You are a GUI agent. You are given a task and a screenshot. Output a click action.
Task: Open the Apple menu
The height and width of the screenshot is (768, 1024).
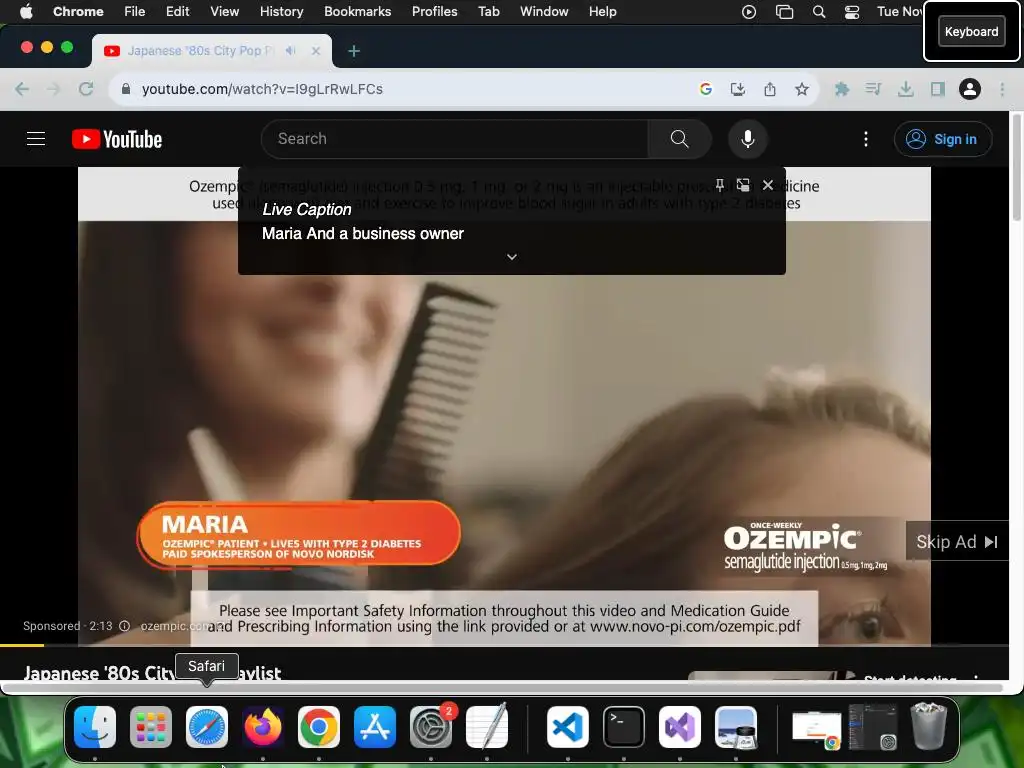[26, 12]
